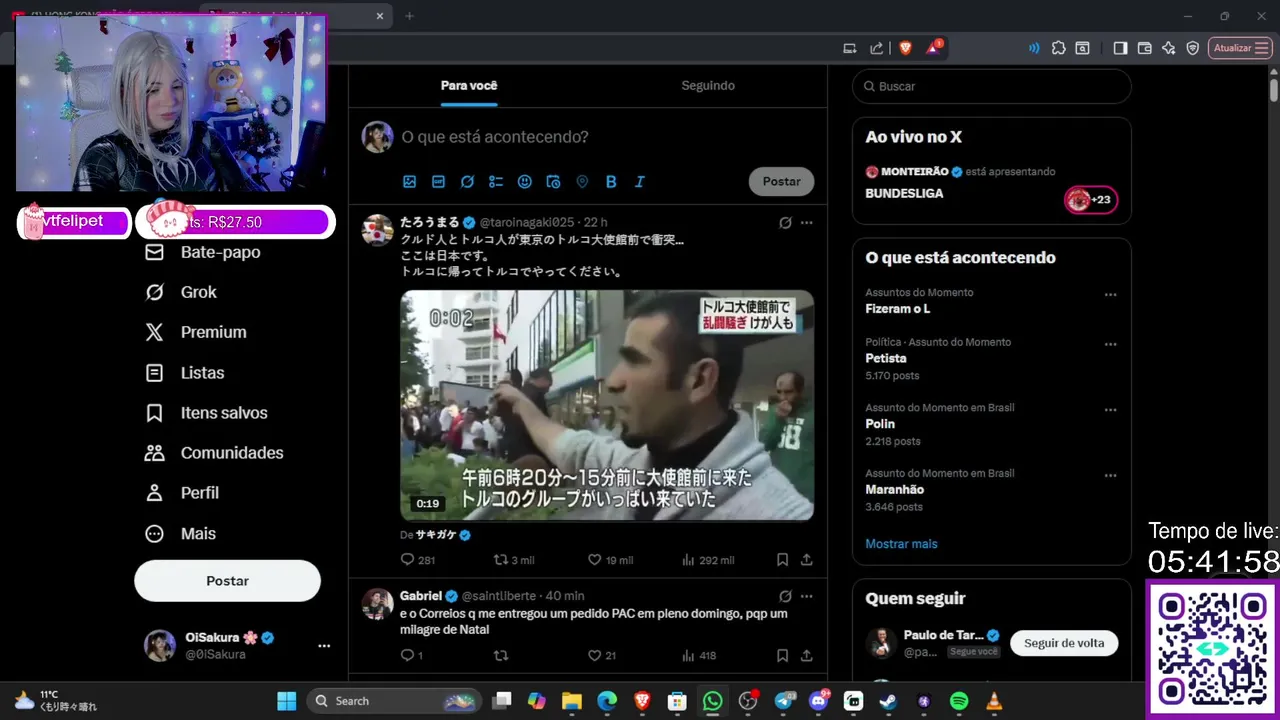
Task: Open new browser tab
Action: tap(409, 16)
